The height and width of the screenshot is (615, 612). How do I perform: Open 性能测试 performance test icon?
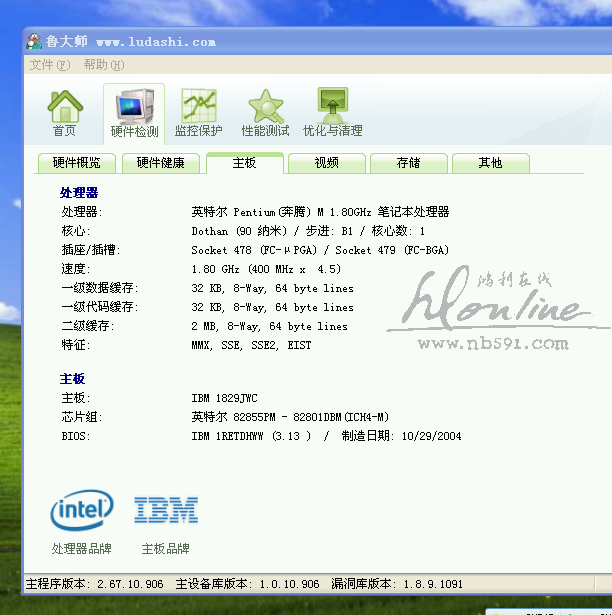tap(265, 106)
